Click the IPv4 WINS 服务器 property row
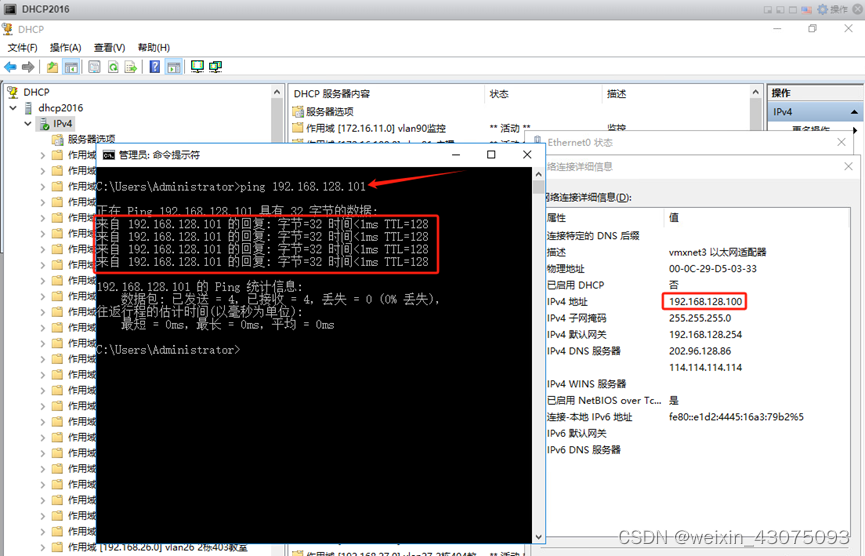Image resolution: width=865 pixels, height=556 pixels. pos(697,383)
